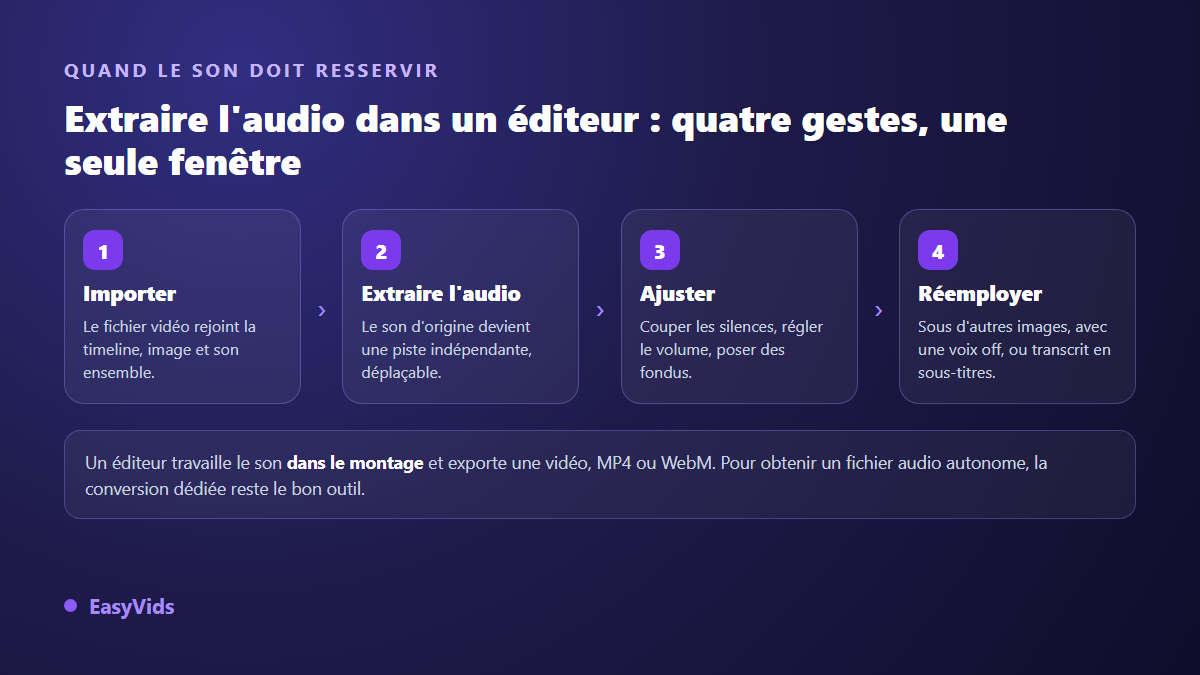Click the bold words "dans le montage"
The height and width of the screenshot is (675, 1200).
pyautogui.click(x=355, y=464)
